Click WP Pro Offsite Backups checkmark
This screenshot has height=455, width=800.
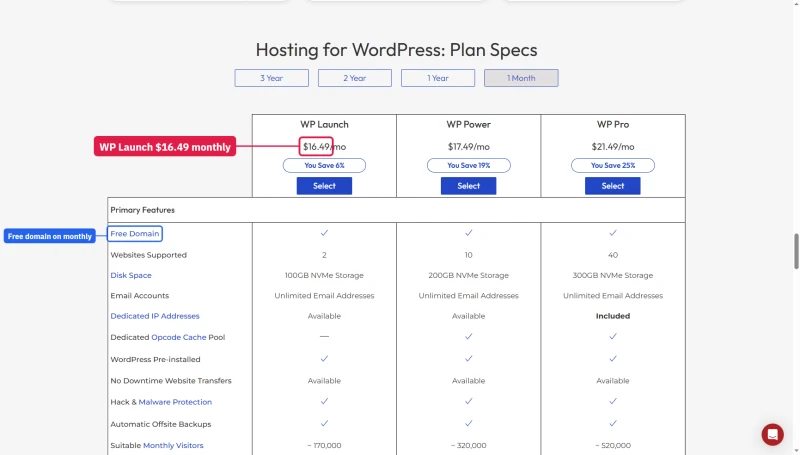(x=613, y=423)
